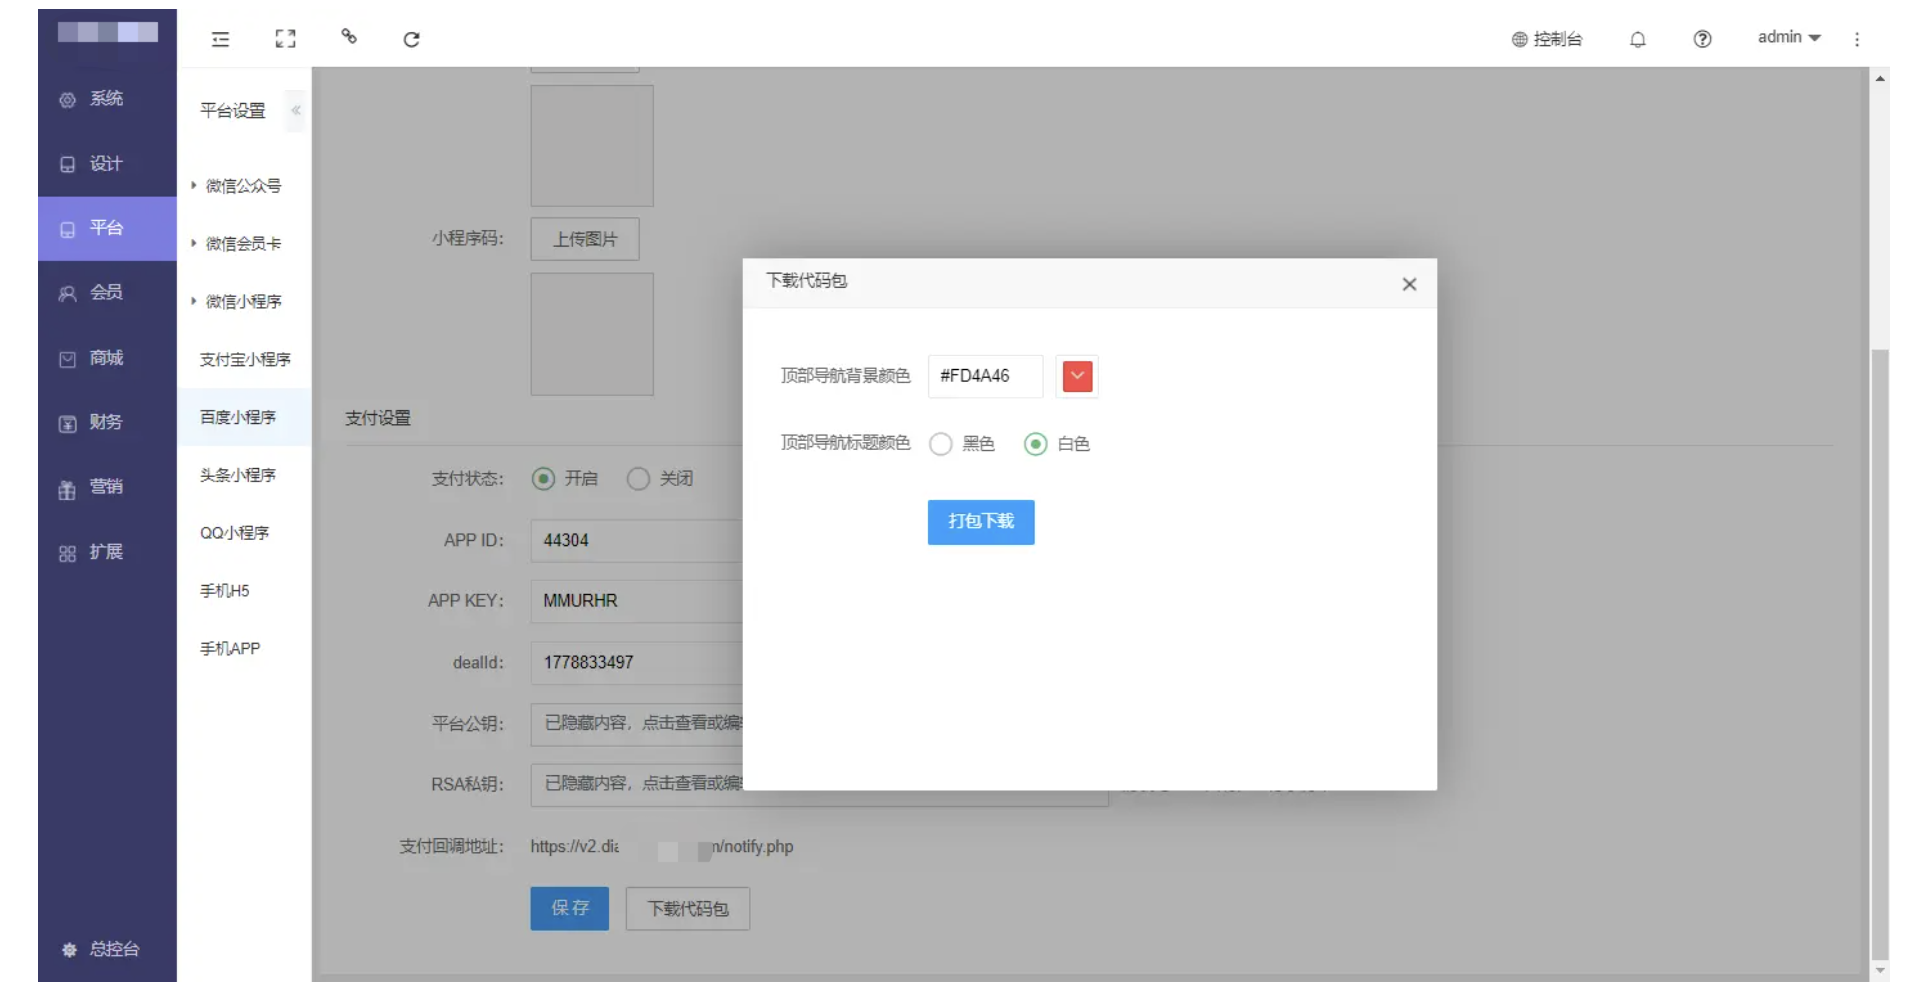Open the 财务 sidebar section
The image size is (1910, 990).
[x=107, y=422]
